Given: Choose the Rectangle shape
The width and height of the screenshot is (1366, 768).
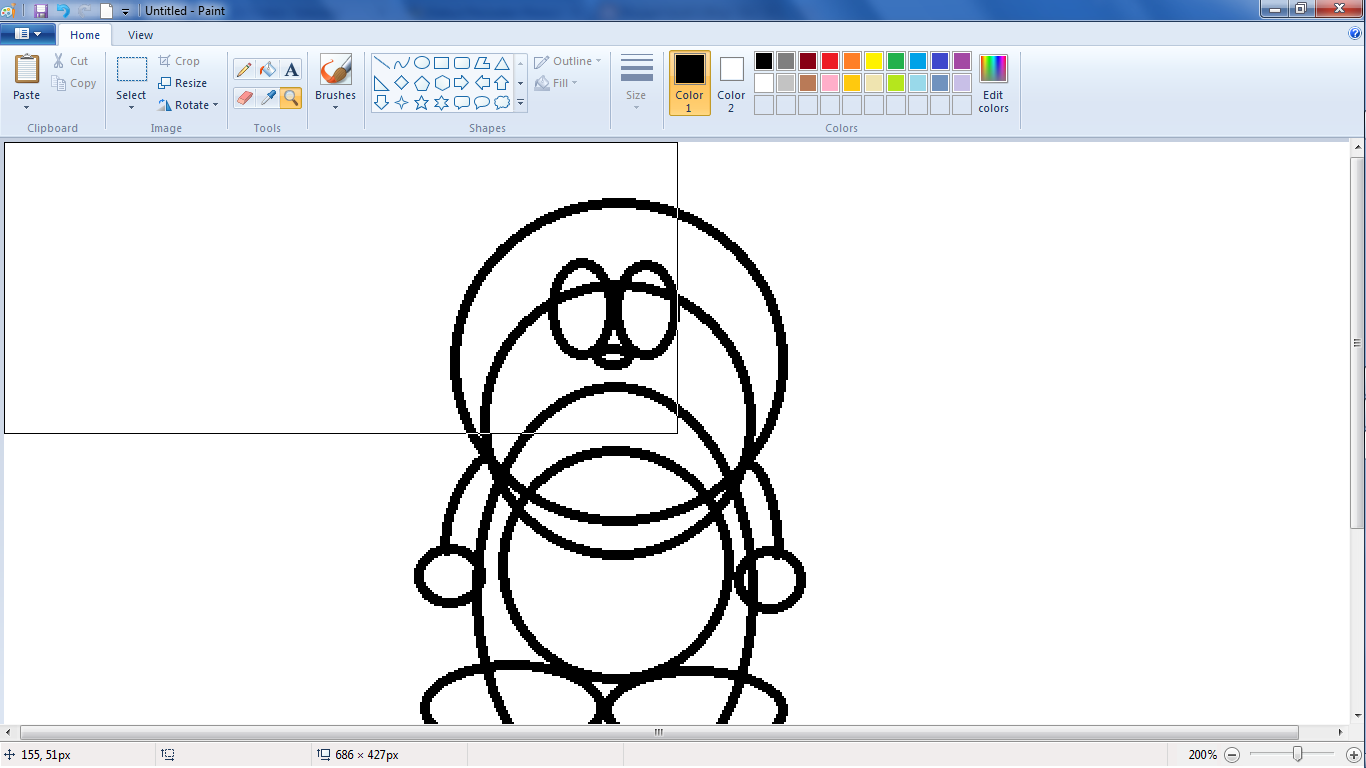Looking at the screenshot, I should (441, 63).
